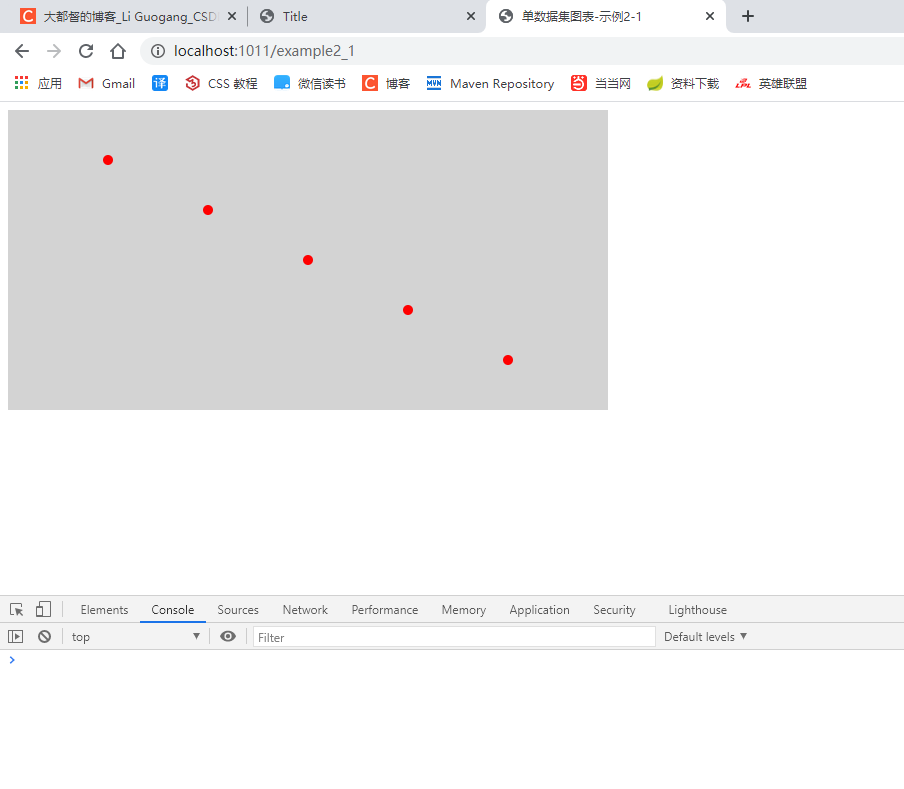This screenshot has width=904, height=789.
Task: Open Gmail from the bookmarks bar
Action: pos(105,83)
